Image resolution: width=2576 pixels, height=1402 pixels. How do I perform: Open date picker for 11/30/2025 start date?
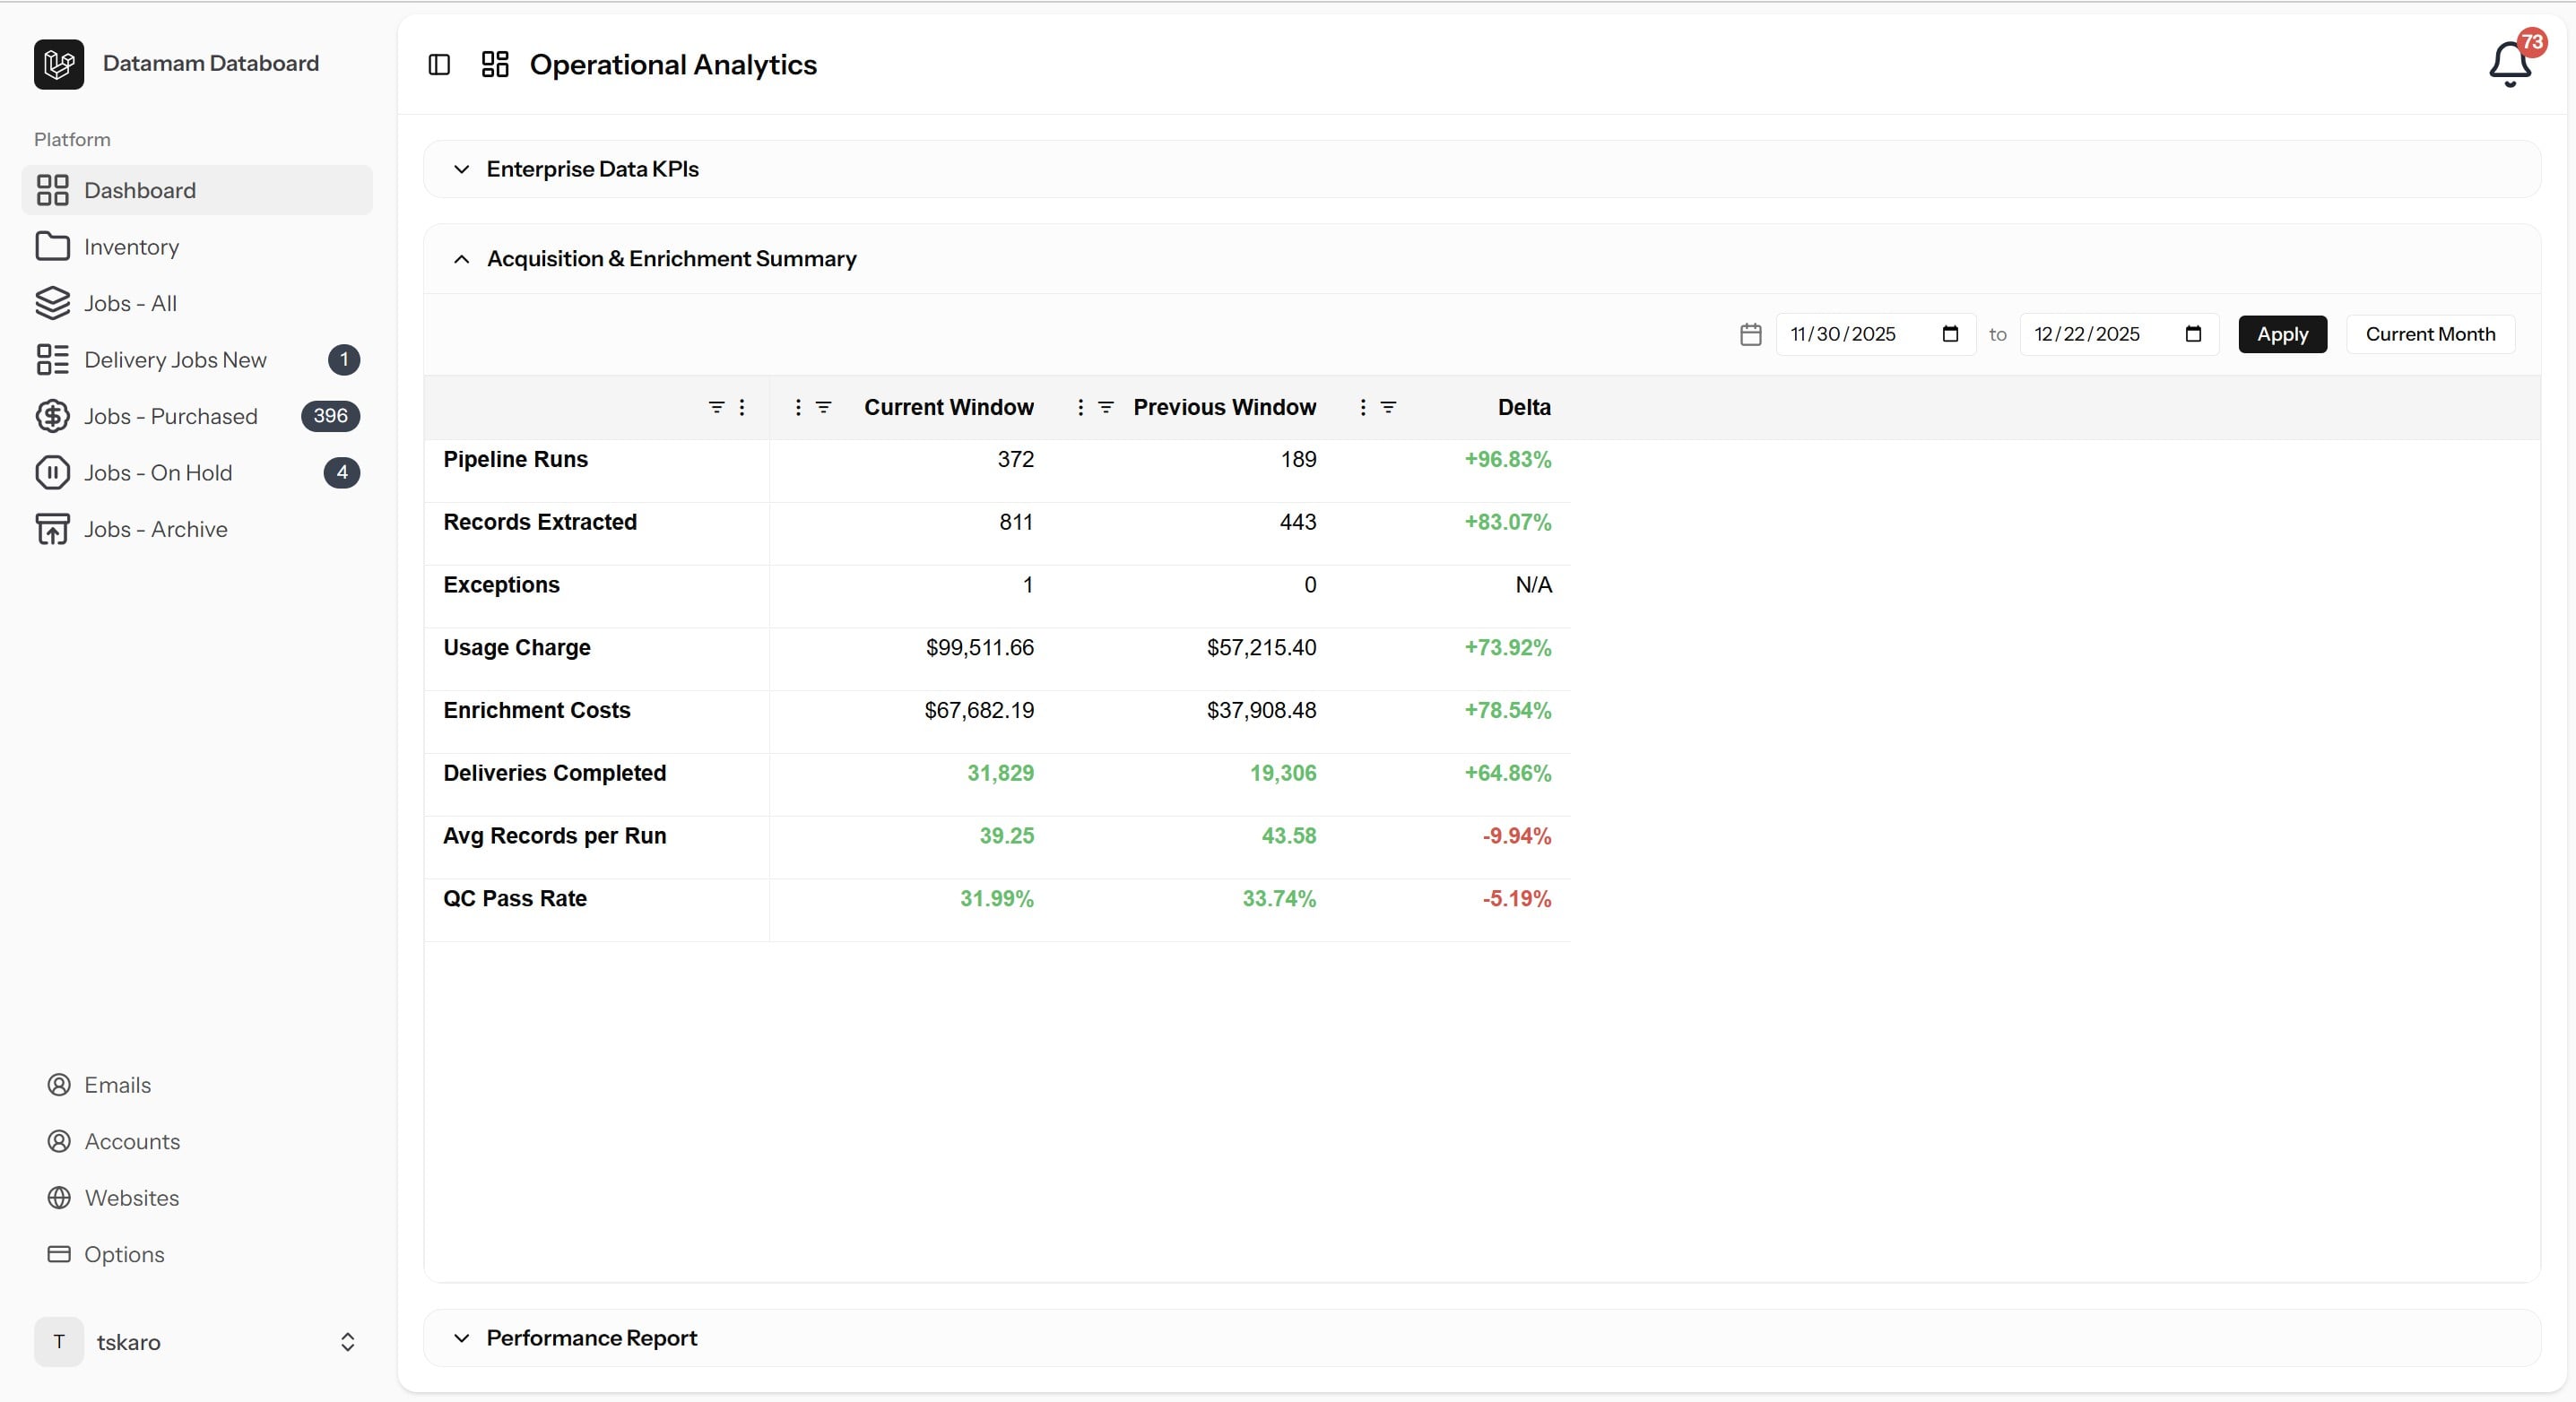click(1949, 334)
